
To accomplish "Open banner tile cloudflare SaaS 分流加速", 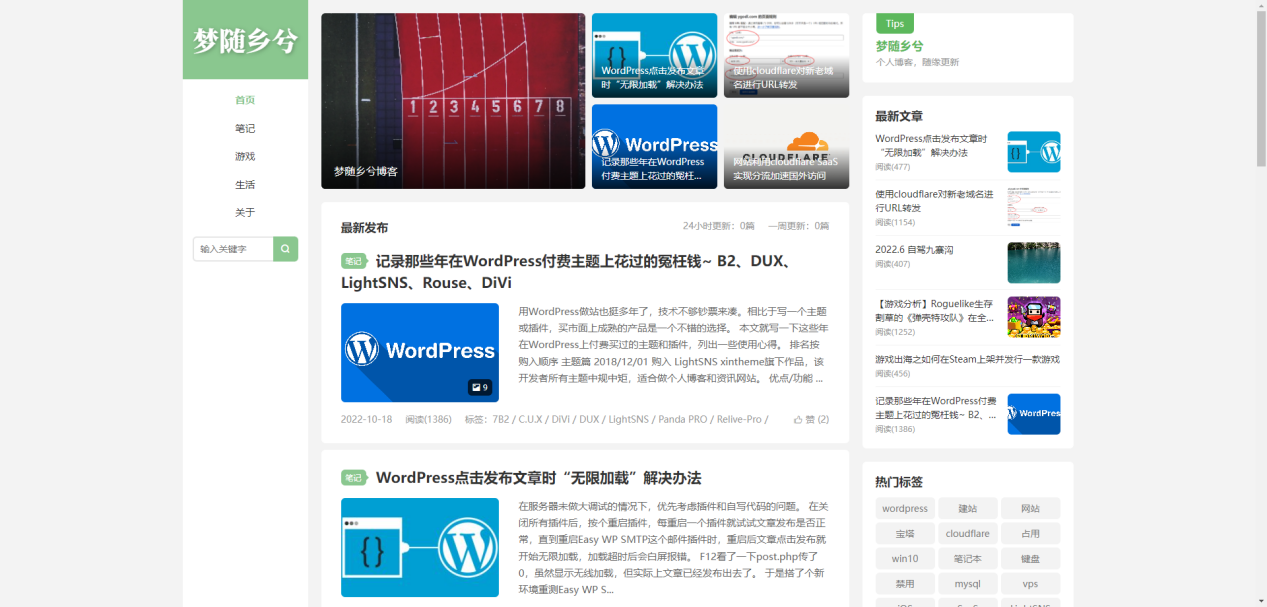I will pyautogui.click(x=786, y=146).
